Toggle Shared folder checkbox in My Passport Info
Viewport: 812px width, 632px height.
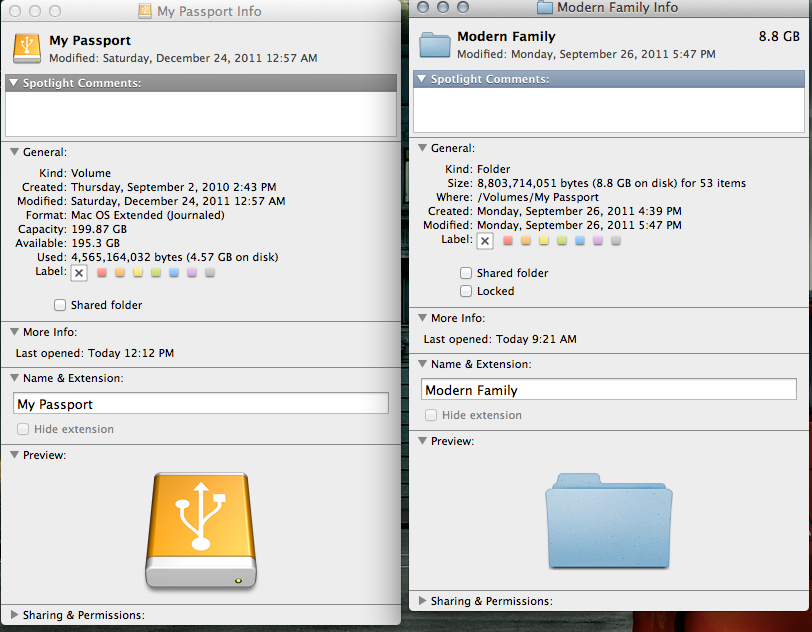(x=60, y=305)
